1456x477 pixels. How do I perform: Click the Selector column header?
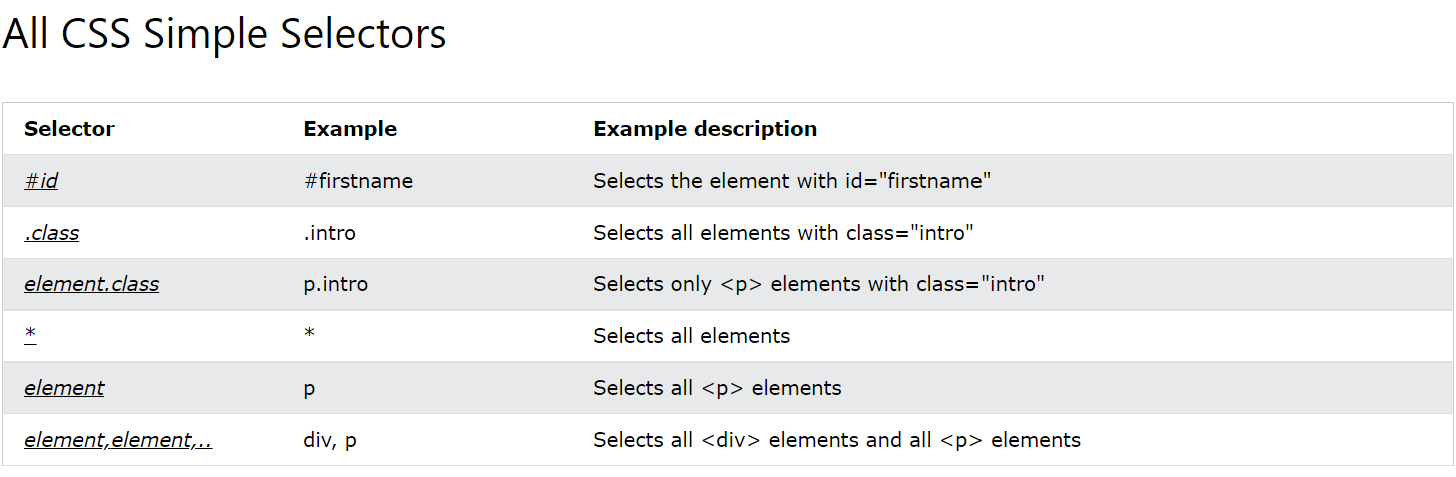pyautogui.click(x=69, y=129)
